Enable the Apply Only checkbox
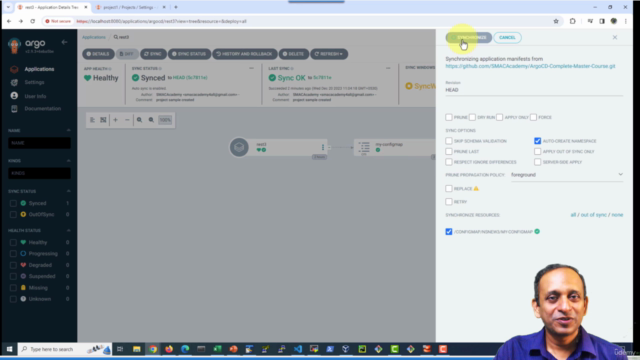This screenshot has width=640, height=360. 500,117
